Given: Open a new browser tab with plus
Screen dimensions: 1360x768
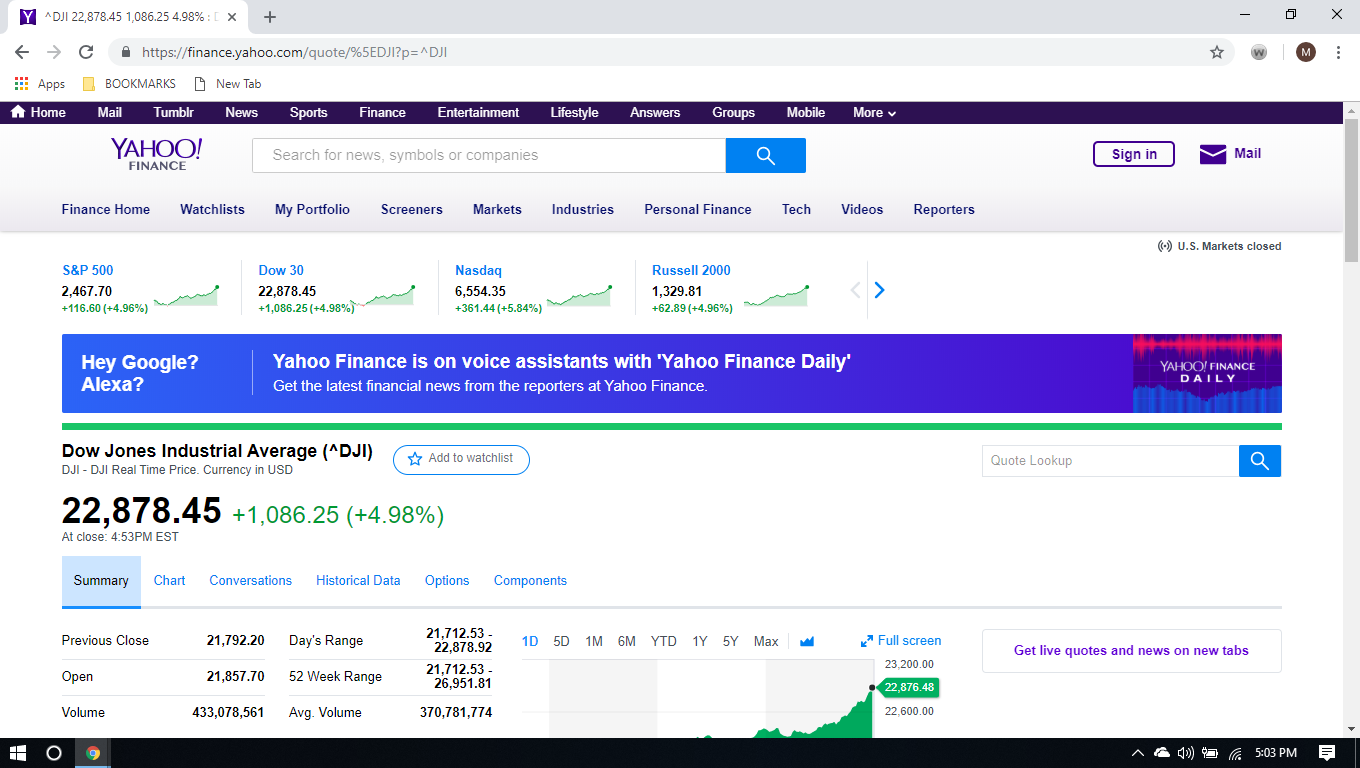Looking at the screenshot, I should tap(270, 17).
